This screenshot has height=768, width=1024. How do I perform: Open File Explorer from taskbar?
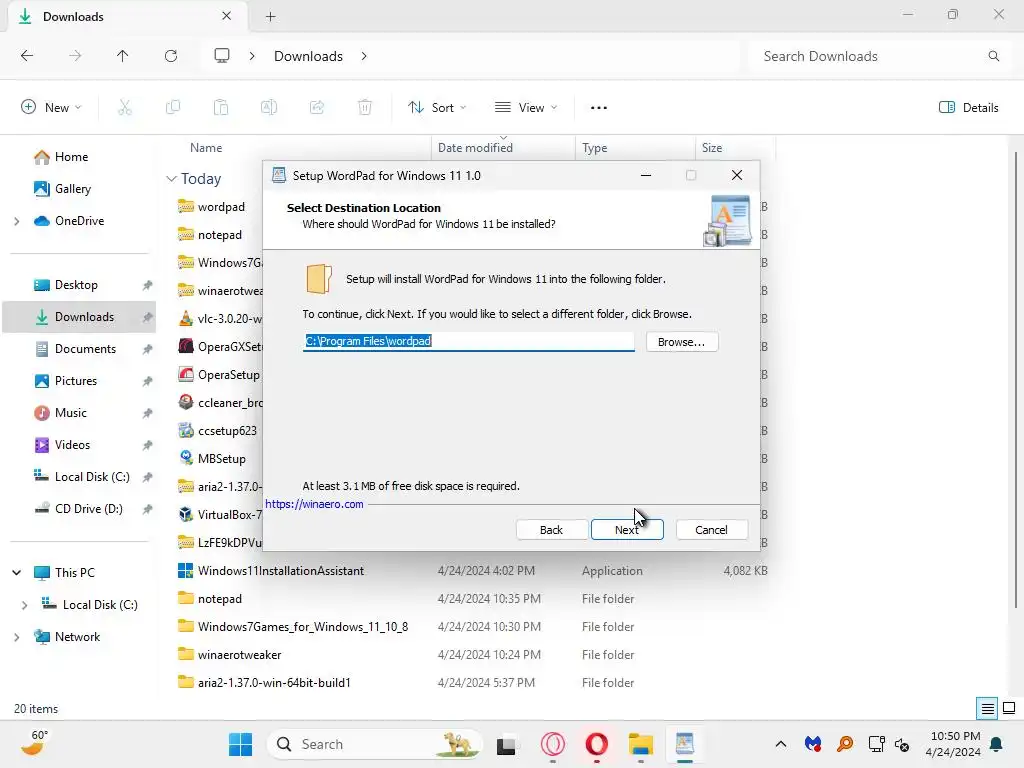(641, 744)
